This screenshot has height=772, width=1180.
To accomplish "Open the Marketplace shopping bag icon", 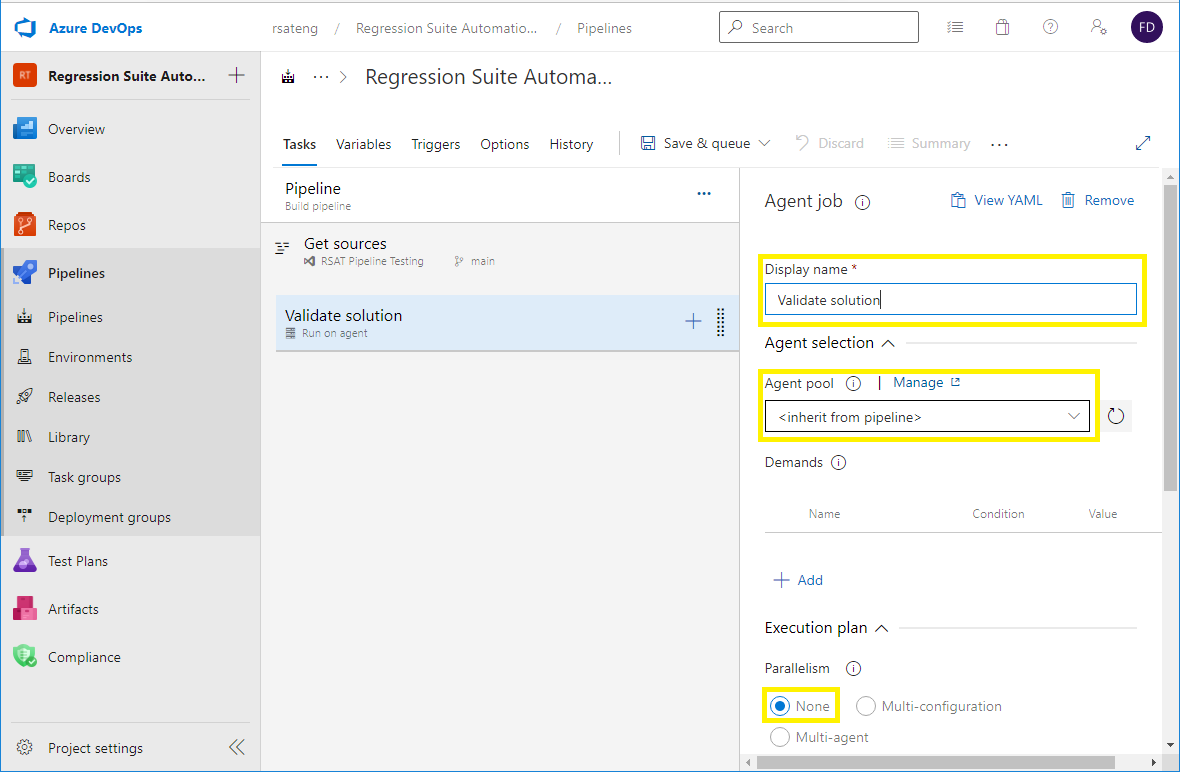I will click(x=1002, y=27).
